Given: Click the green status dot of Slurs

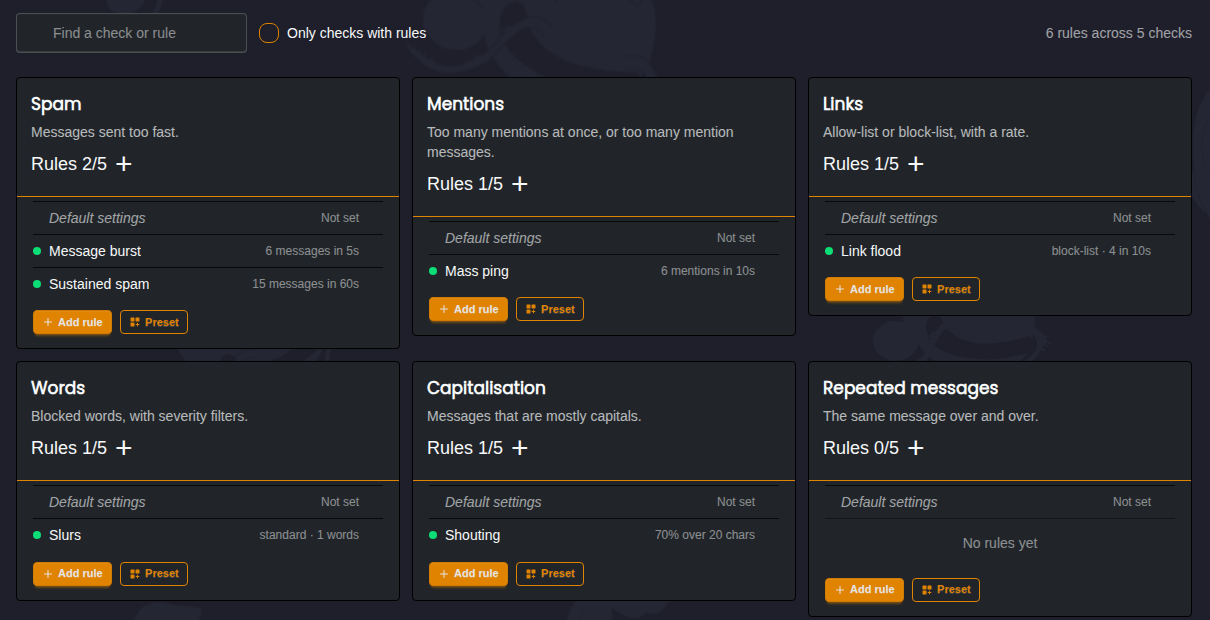Looking at the screenshot, I should point(37,535).
